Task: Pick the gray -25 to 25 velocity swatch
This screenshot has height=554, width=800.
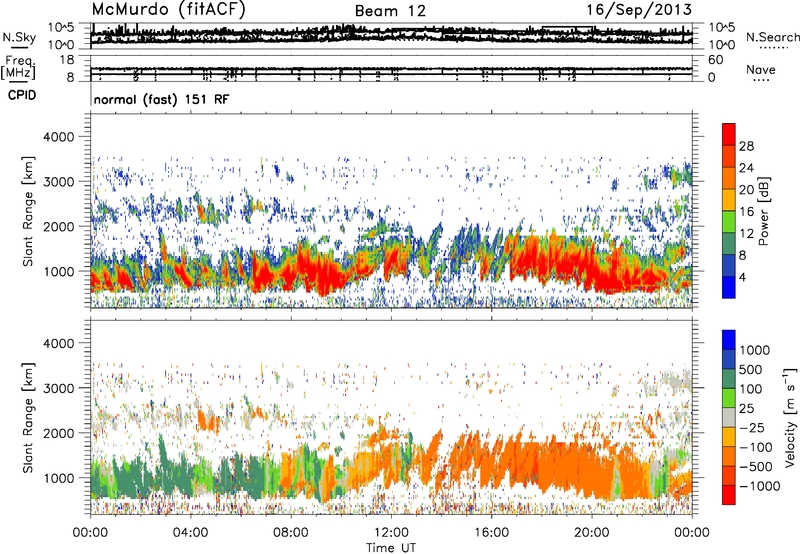Action: (729, 417)
